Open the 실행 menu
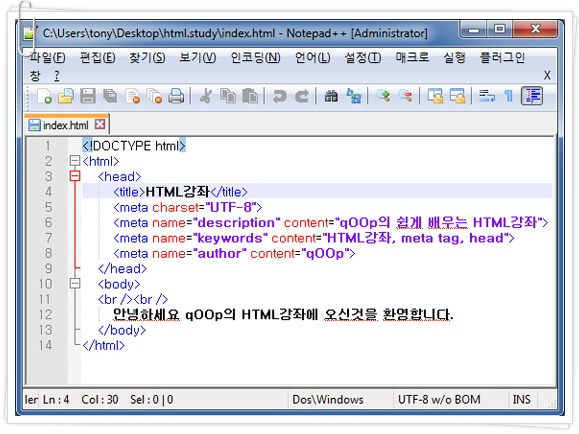Image resolution: width=579 pixels, height=434 pixels. tap(454, 58)
